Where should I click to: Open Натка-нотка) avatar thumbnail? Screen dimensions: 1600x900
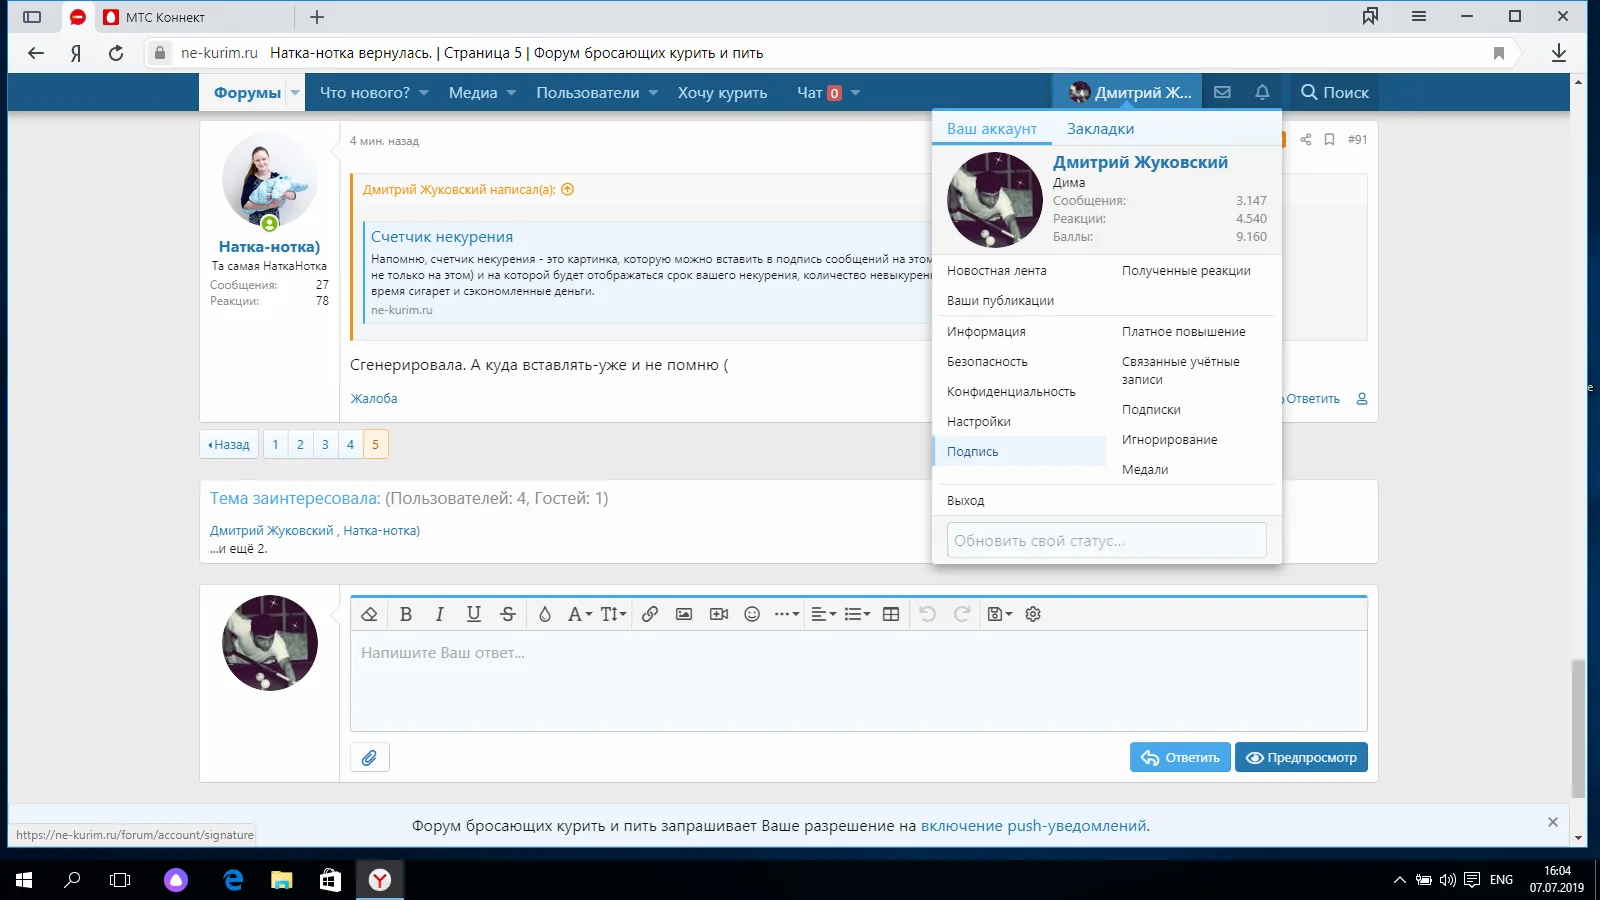click(270, 182)
